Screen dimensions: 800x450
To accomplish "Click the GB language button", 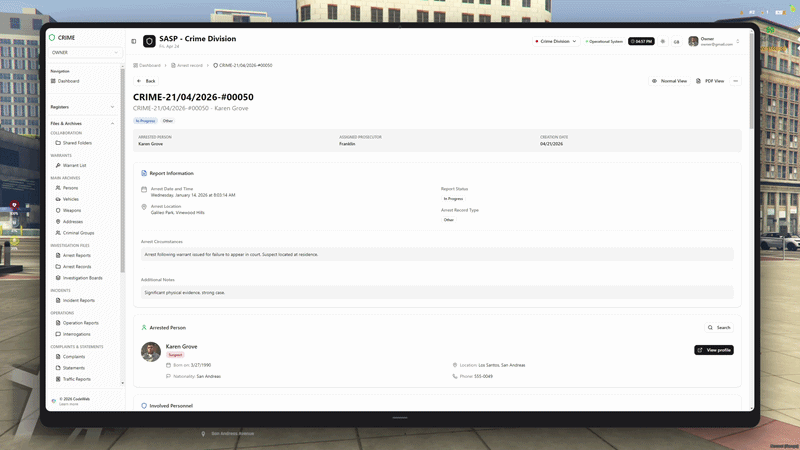I will point(677,41).
